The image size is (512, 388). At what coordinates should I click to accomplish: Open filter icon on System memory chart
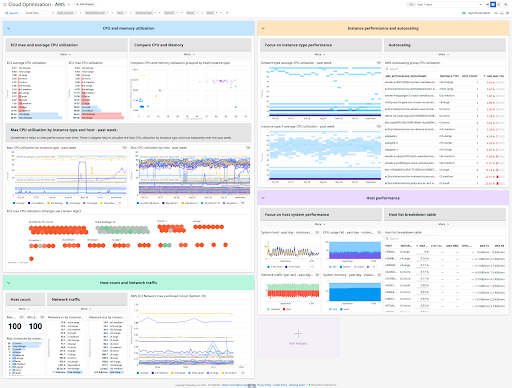pos(379,275)
